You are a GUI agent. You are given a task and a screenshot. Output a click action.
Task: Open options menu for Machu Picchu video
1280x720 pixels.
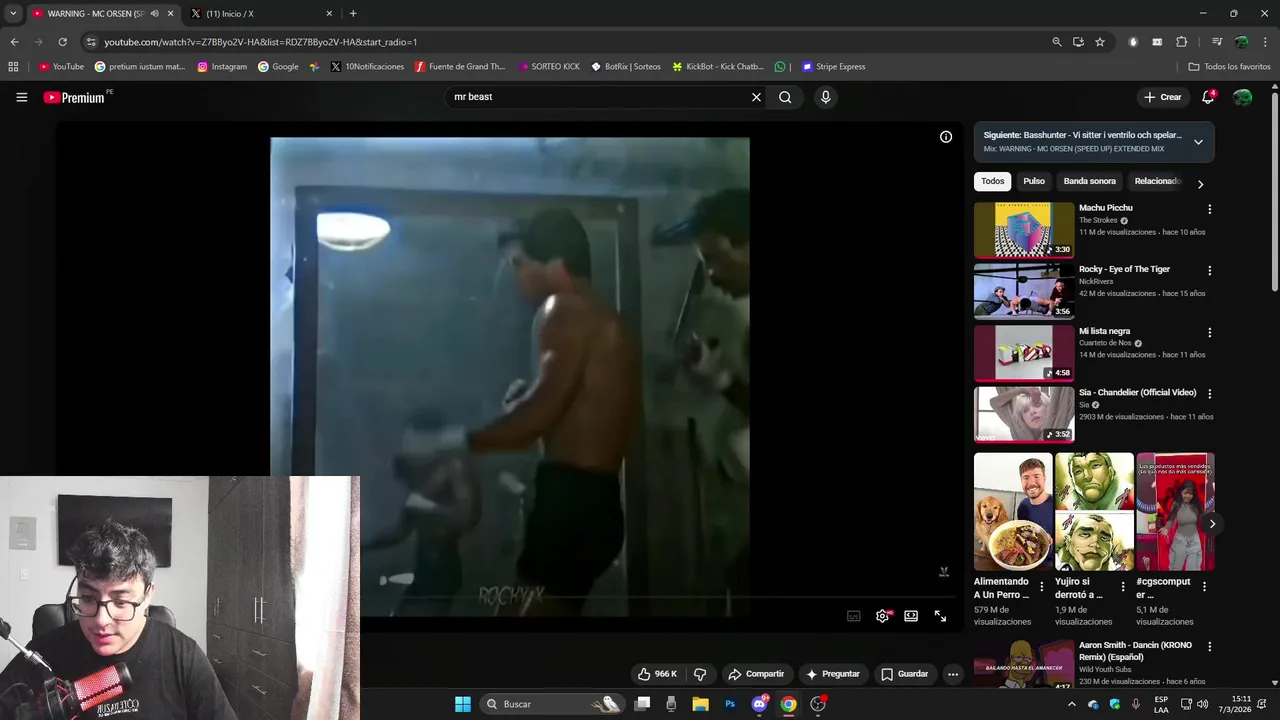(x=1209, y=209)
